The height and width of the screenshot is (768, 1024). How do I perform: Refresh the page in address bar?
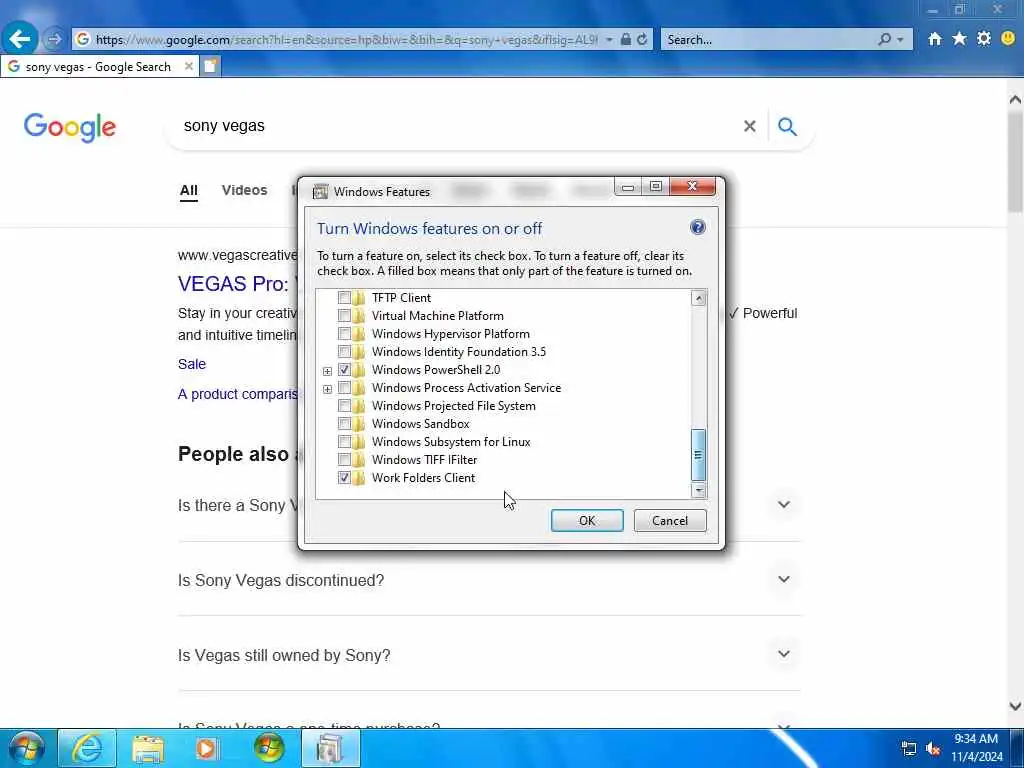(x=642, y=39)
